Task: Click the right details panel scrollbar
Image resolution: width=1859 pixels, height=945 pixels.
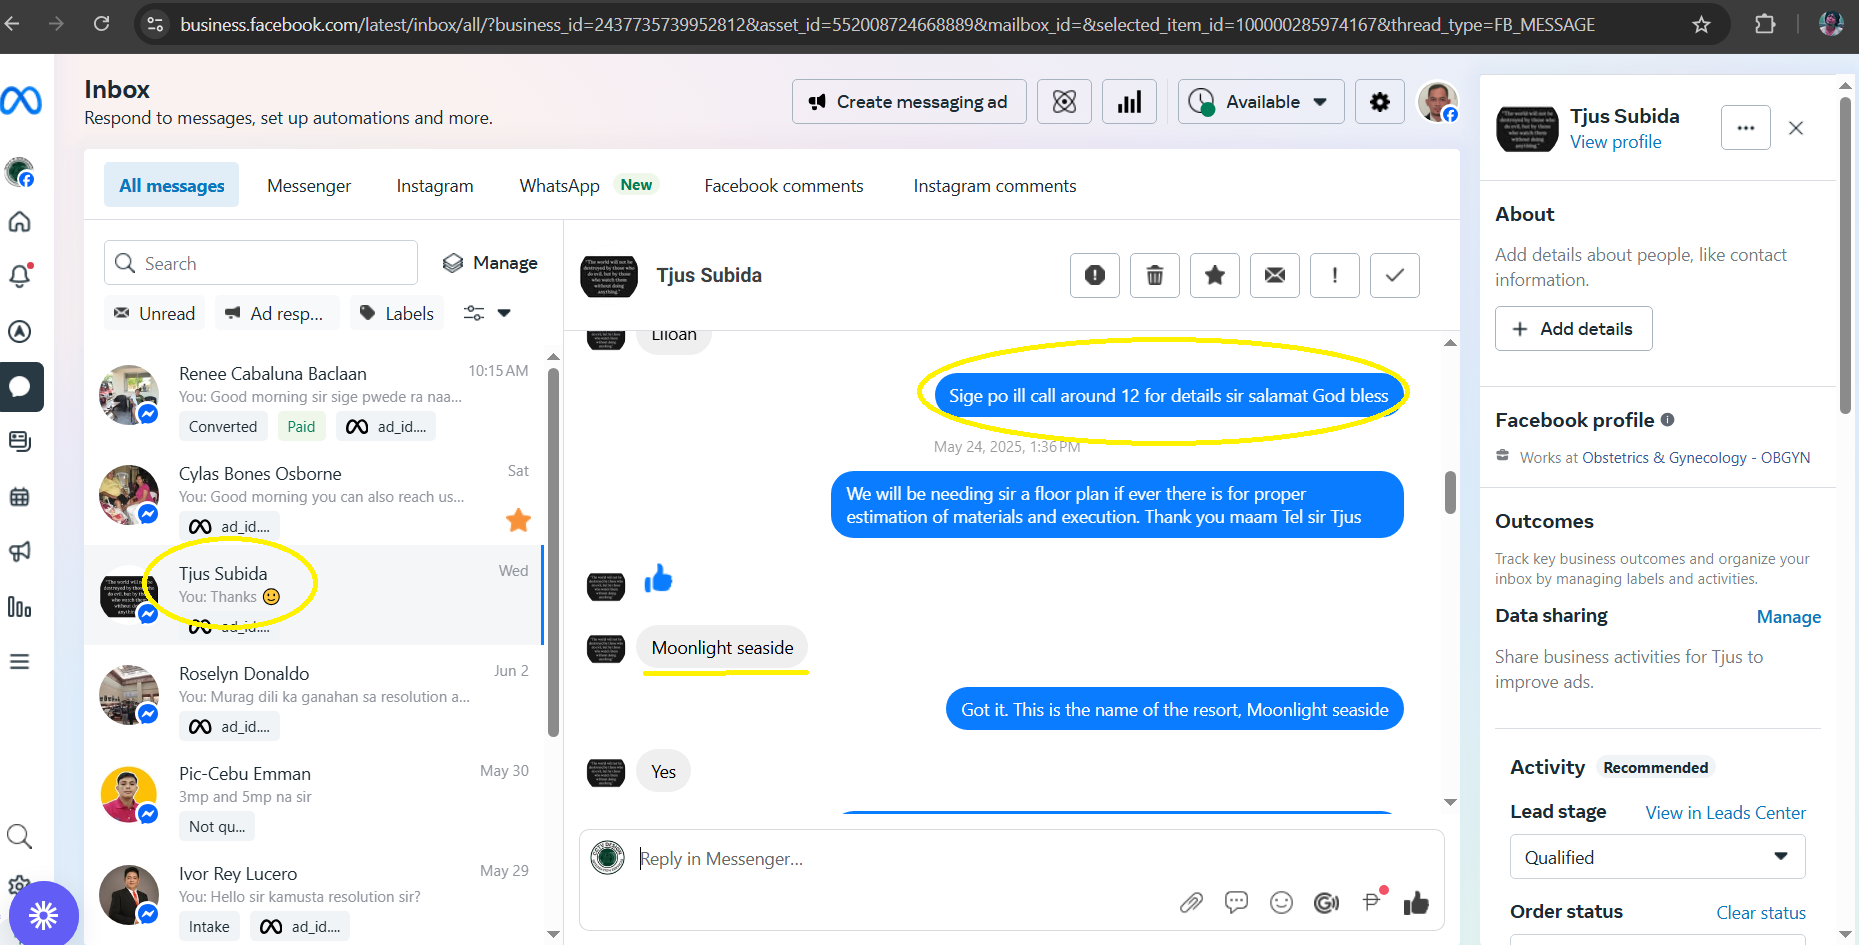Action: pos(1845,254)
